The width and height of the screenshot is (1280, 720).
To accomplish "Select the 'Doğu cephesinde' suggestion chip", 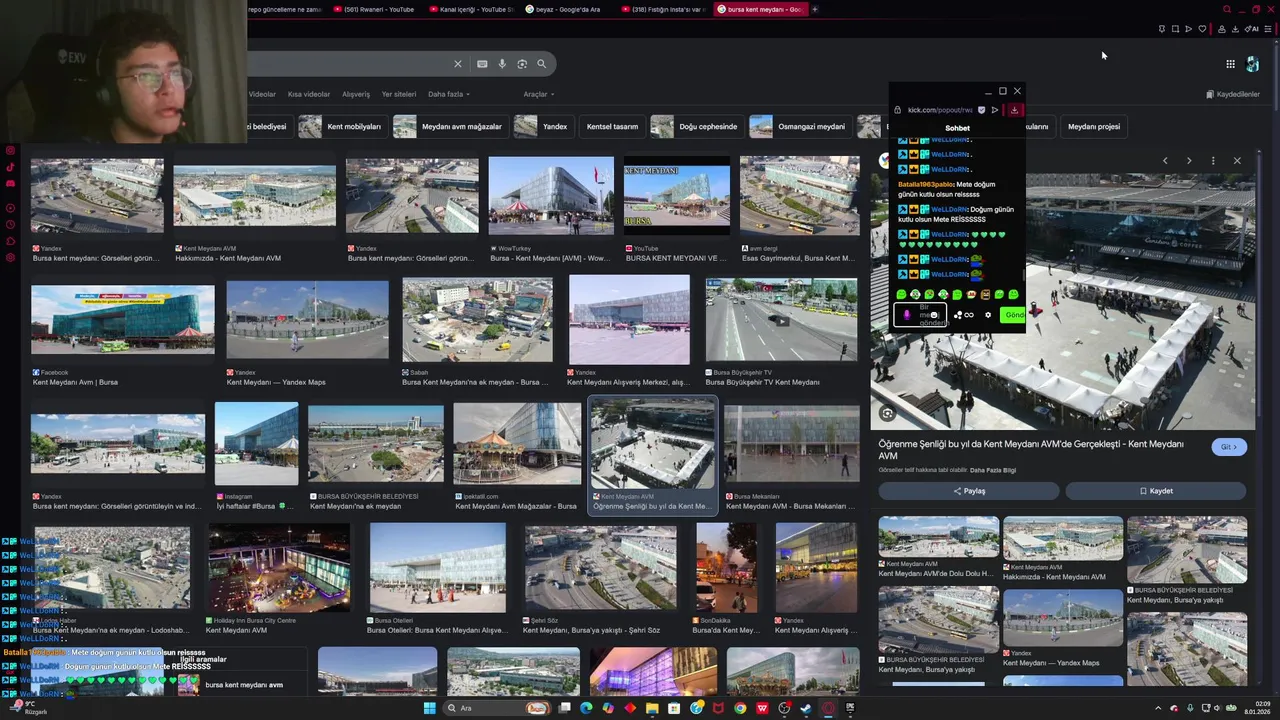I will pyautogui.click(x=696, y=127).
